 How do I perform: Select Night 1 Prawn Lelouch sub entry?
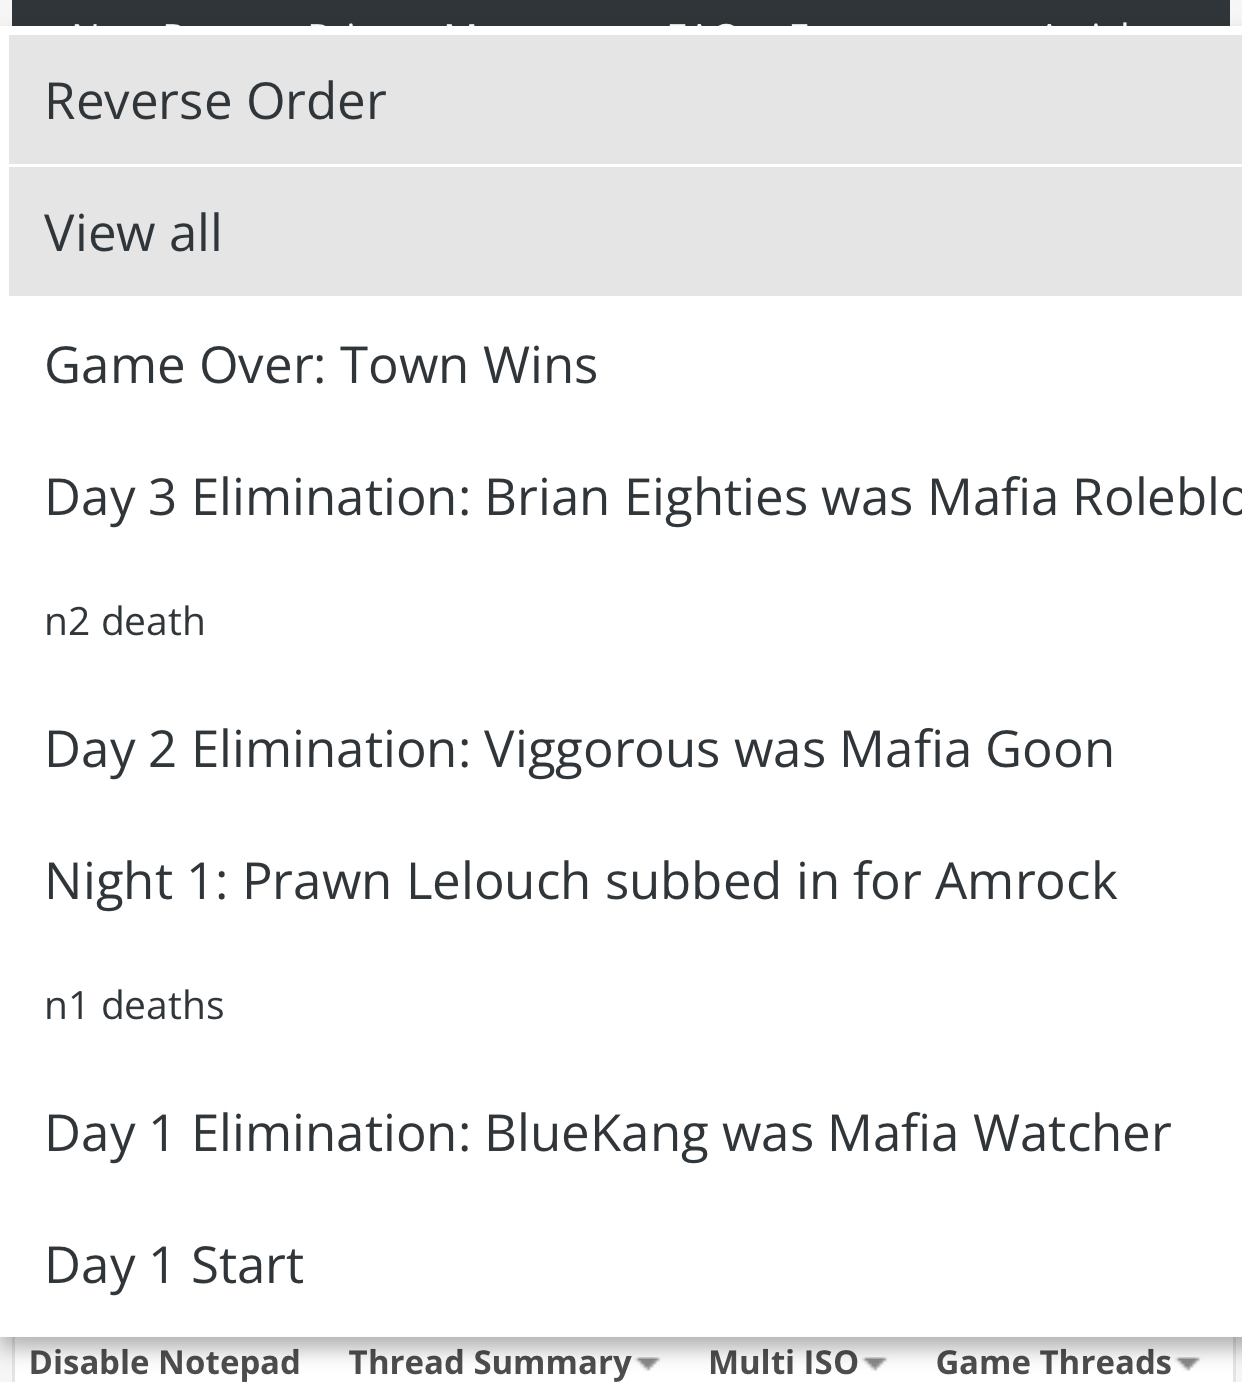tap(625, 880)
